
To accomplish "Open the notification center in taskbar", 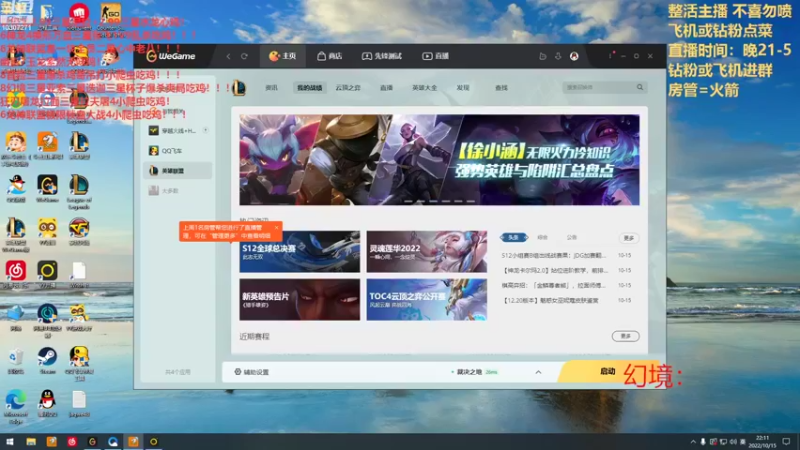I will pos(786,441).
